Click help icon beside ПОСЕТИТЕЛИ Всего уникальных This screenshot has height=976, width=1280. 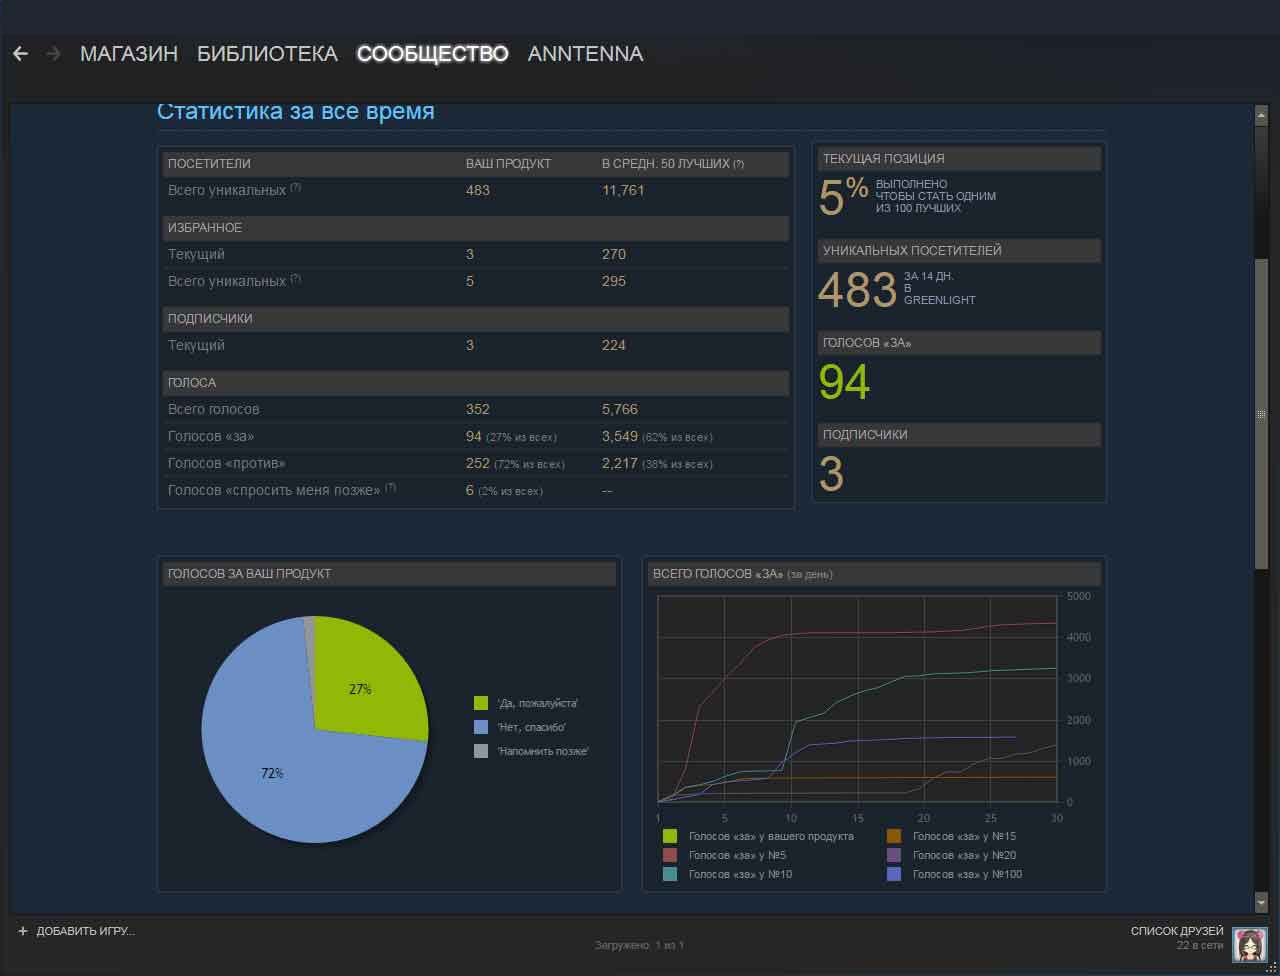(x=296, y=188)
